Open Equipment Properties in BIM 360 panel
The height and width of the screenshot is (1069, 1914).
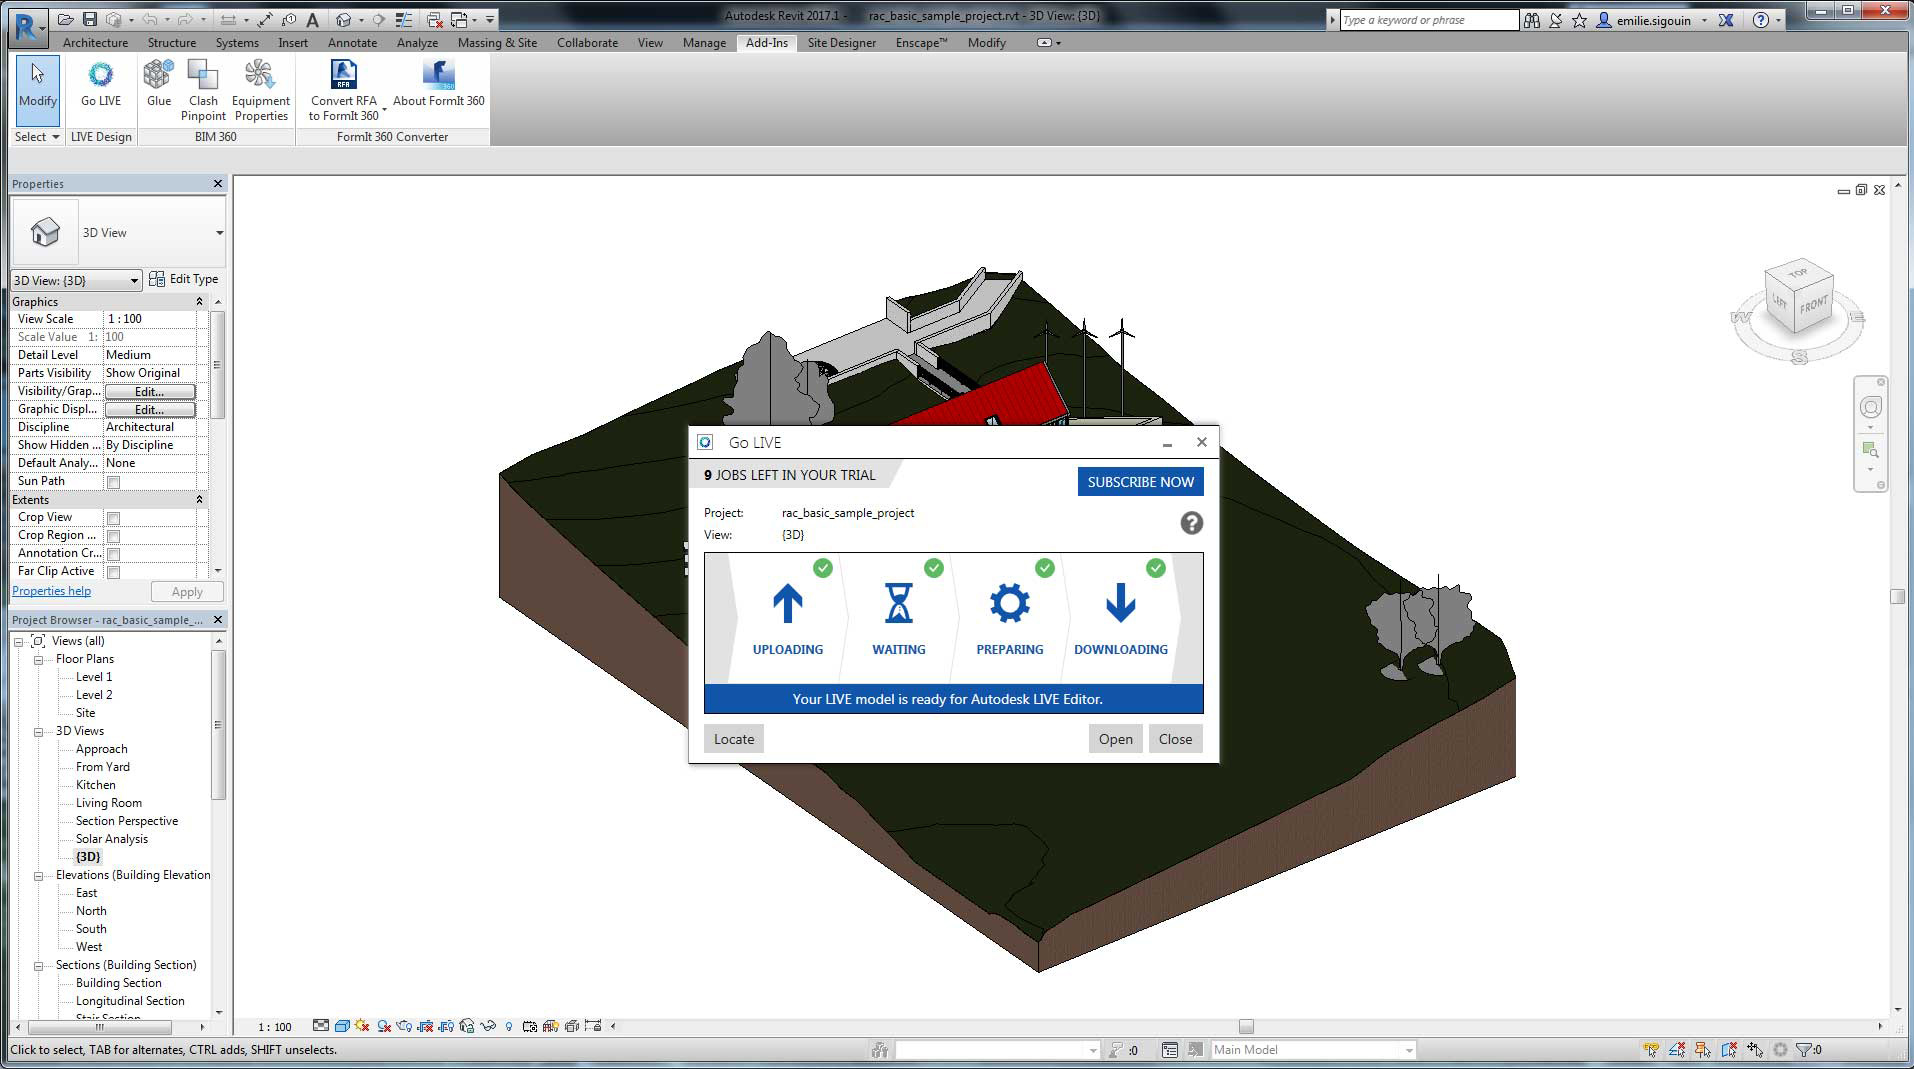click(260, 90)
